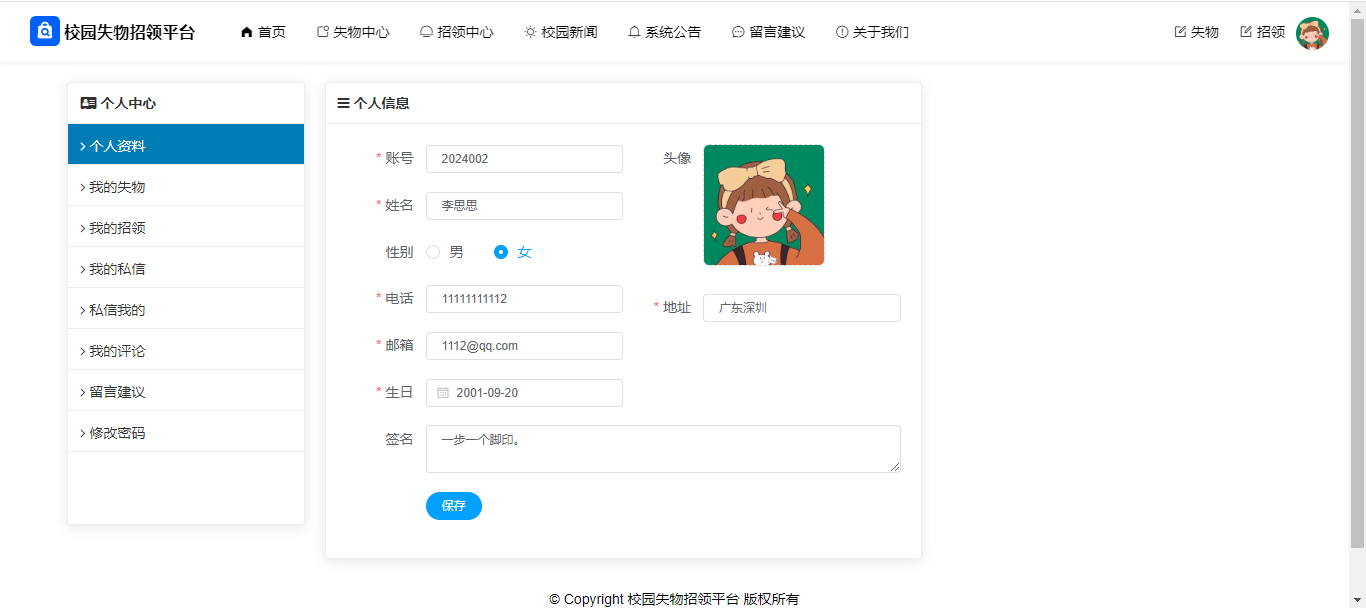The height and width of the screenshot is (608, 1366).
Task: Go to 失物中心 menu item
Action: [353, 32]
